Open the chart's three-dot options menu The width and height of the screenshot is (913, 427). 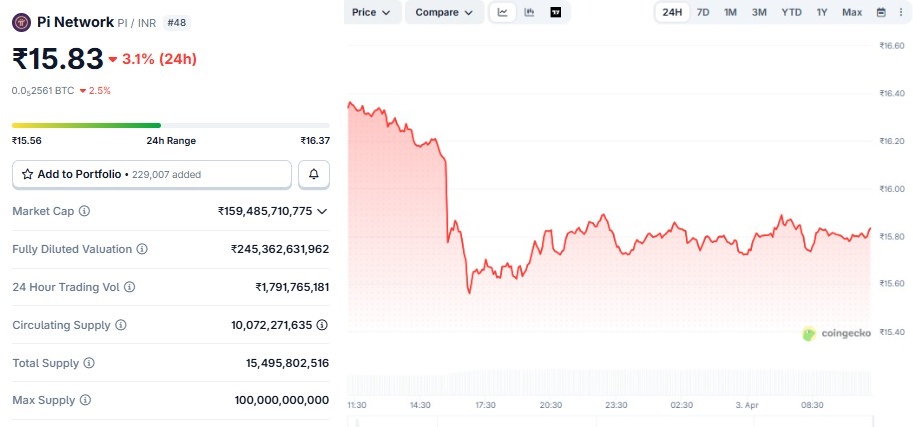pyautogui.click(x=901, y=12)
